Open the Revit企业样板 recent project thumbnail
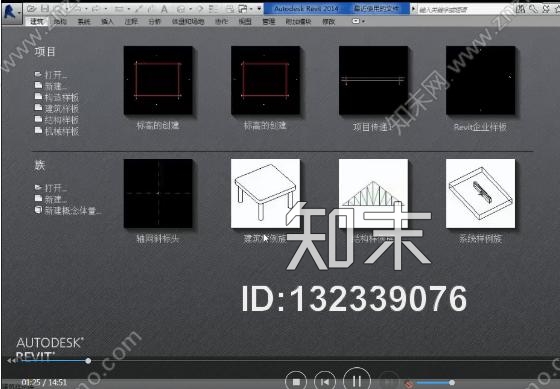 [480, 80]
